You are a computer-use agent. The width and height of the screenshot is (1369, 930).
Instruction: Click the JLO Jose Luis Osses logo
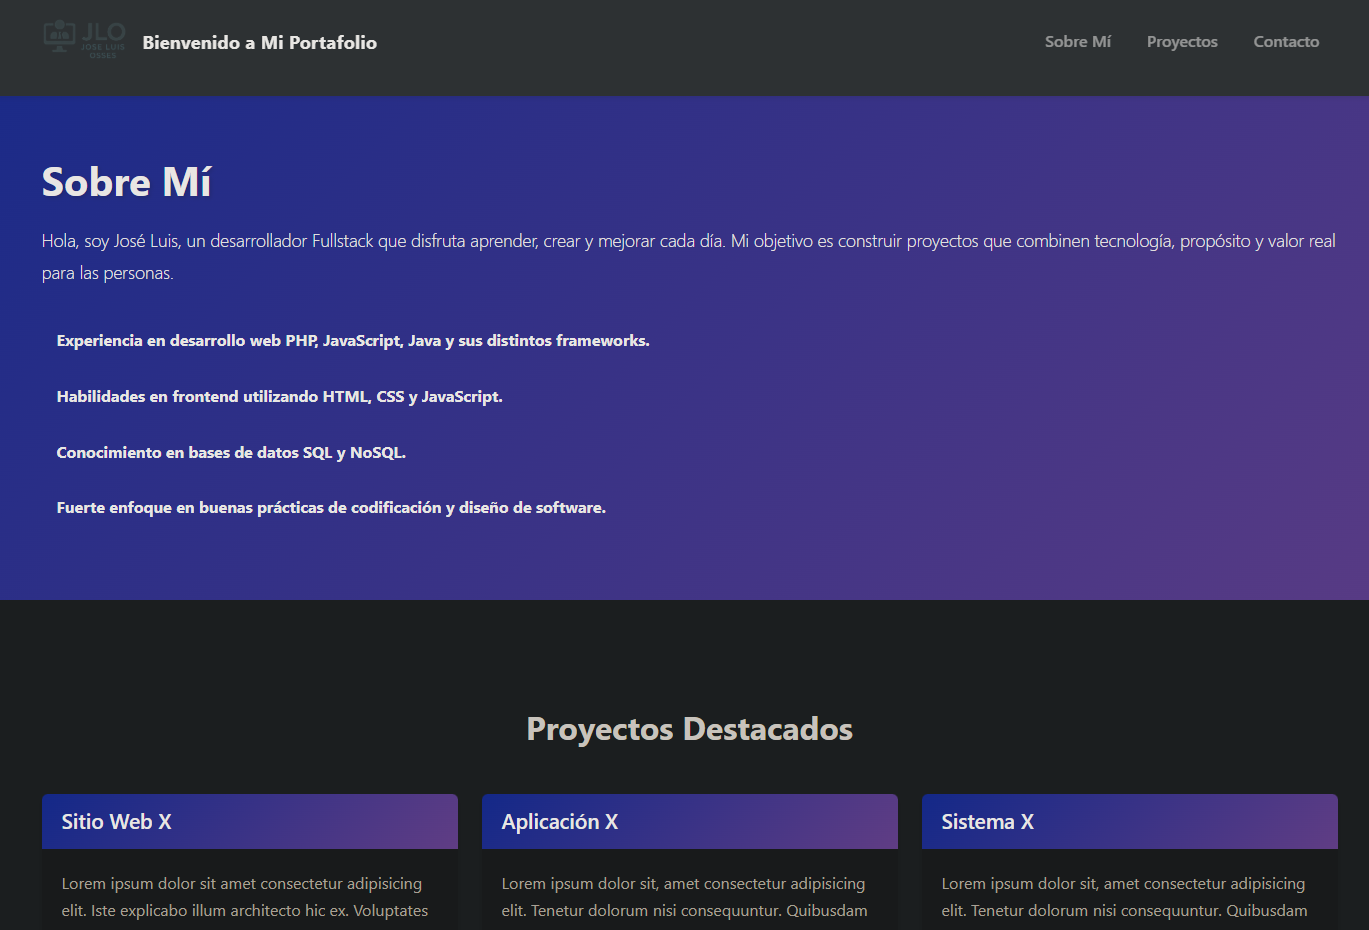[85, 40]
